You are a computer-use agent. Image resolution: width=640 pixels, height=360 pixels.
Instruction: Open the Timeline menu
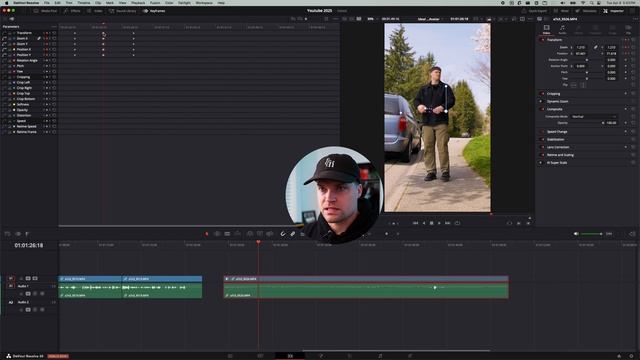click(84, 3)
